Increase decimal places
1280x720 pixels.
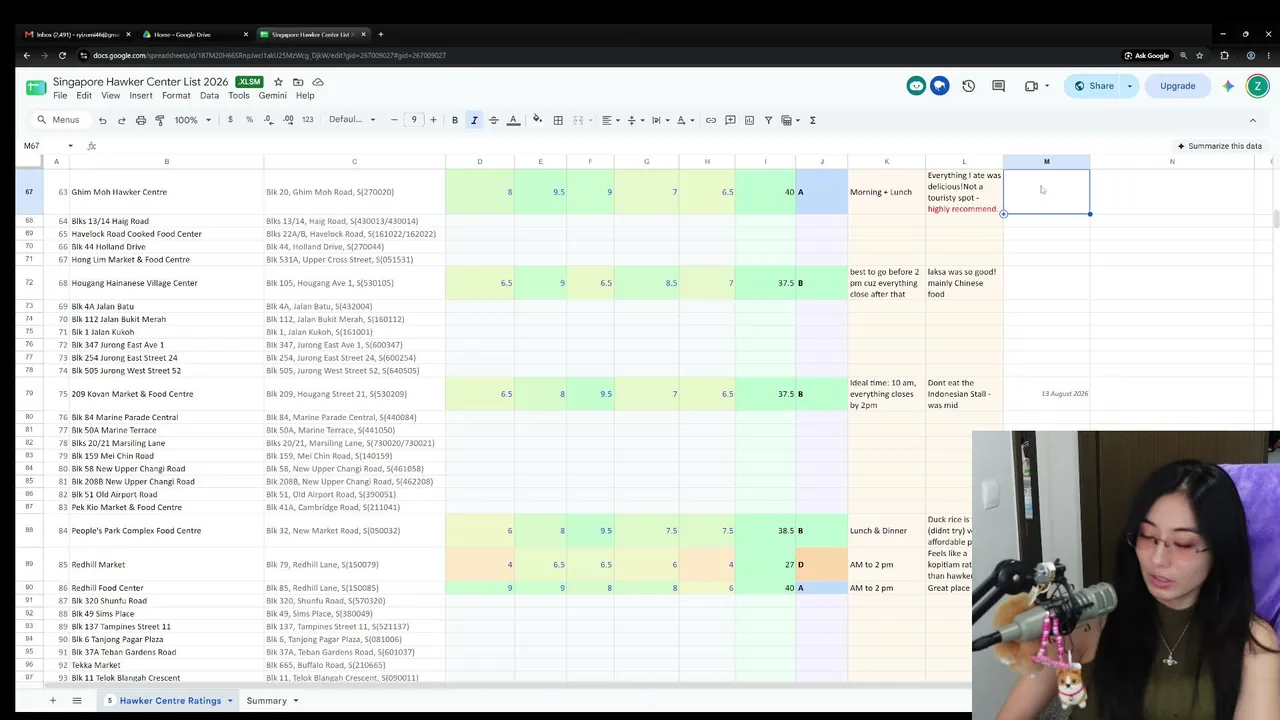tap(288, 120)
